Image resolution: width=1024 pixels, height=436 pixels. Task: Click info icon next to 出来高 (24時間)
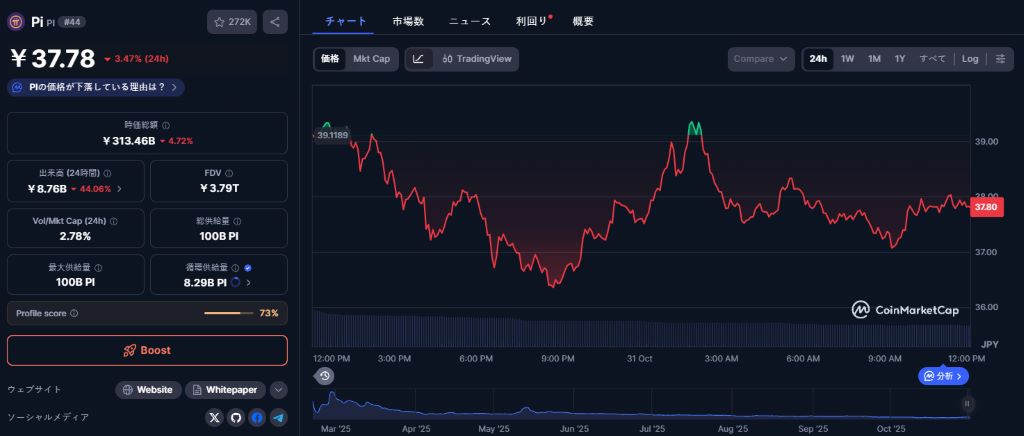107,174
